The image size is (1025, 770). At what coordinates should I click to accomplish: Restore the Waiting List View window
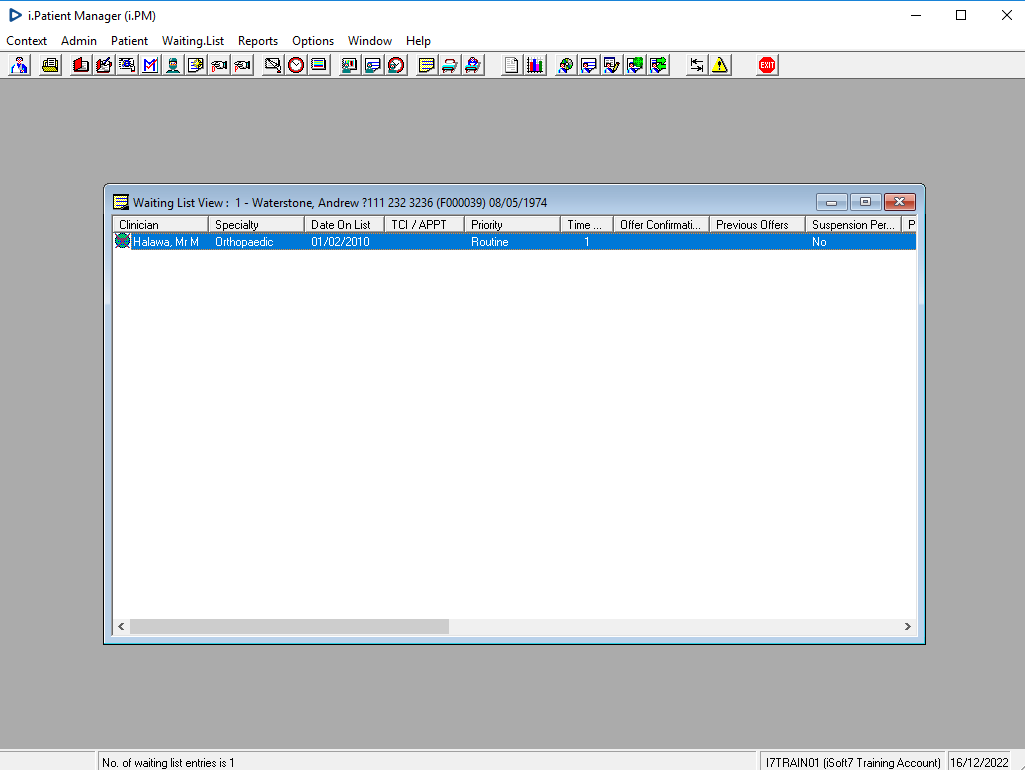click(865, 202)
